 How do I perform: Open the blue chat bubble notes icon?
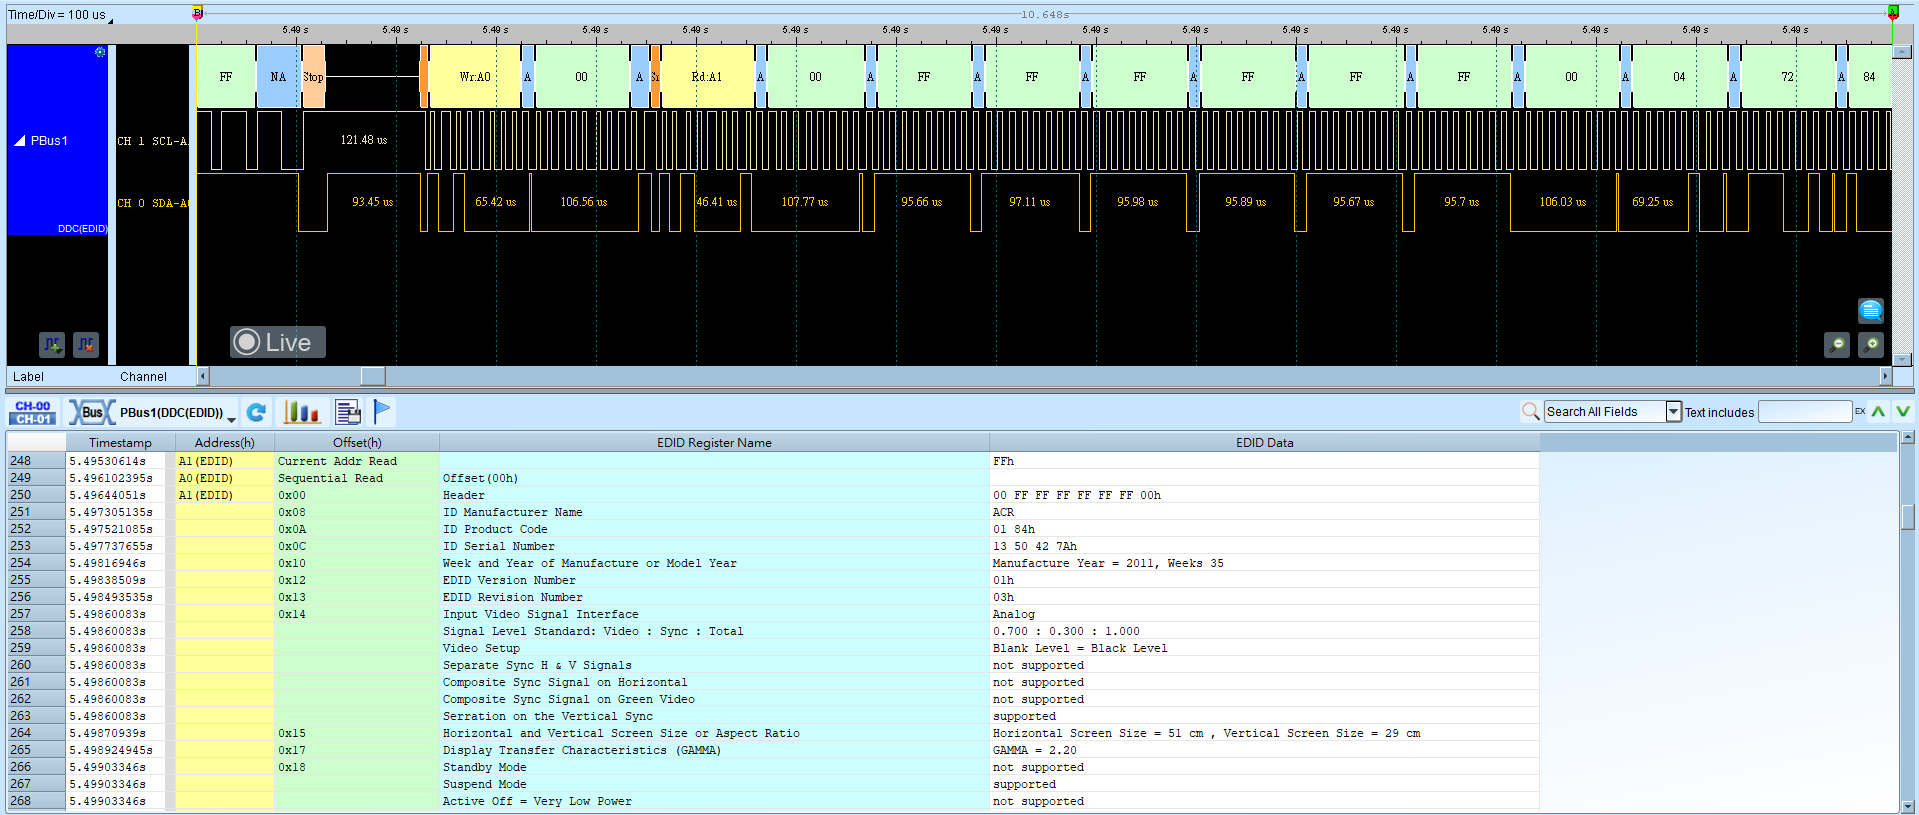click(x=1871, y=310)
